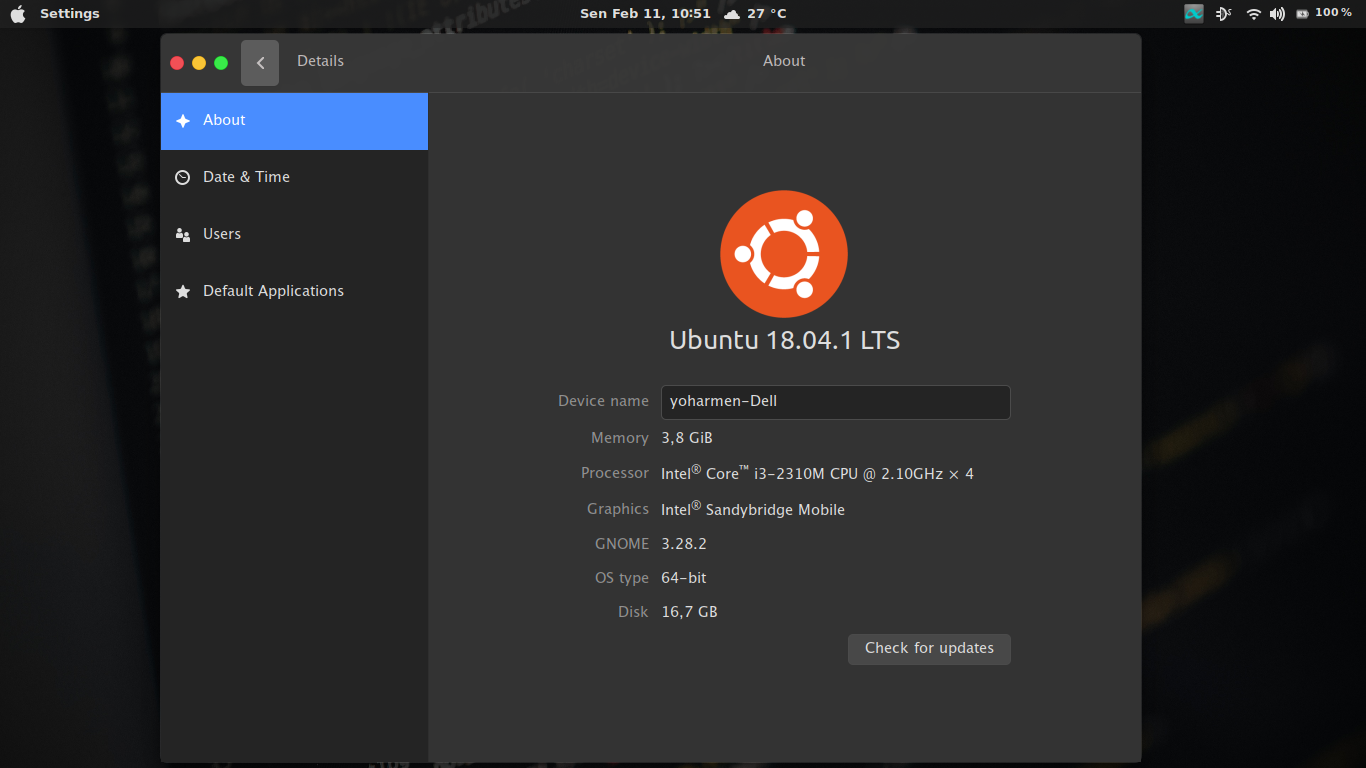This screenshot has width=1366, height=768.
Task: Click the Details title in header bar
Action: point(320,61)
